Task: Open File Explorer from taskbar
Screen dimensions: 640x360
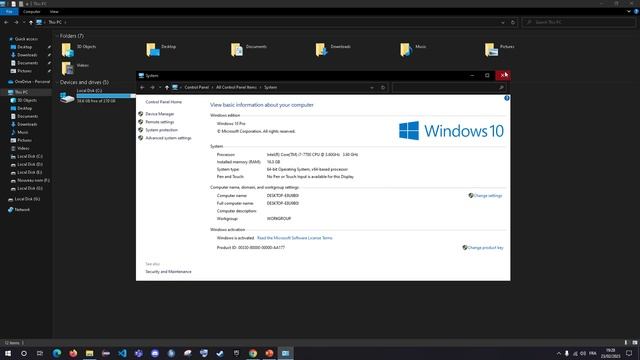Action: pos(89,353)
